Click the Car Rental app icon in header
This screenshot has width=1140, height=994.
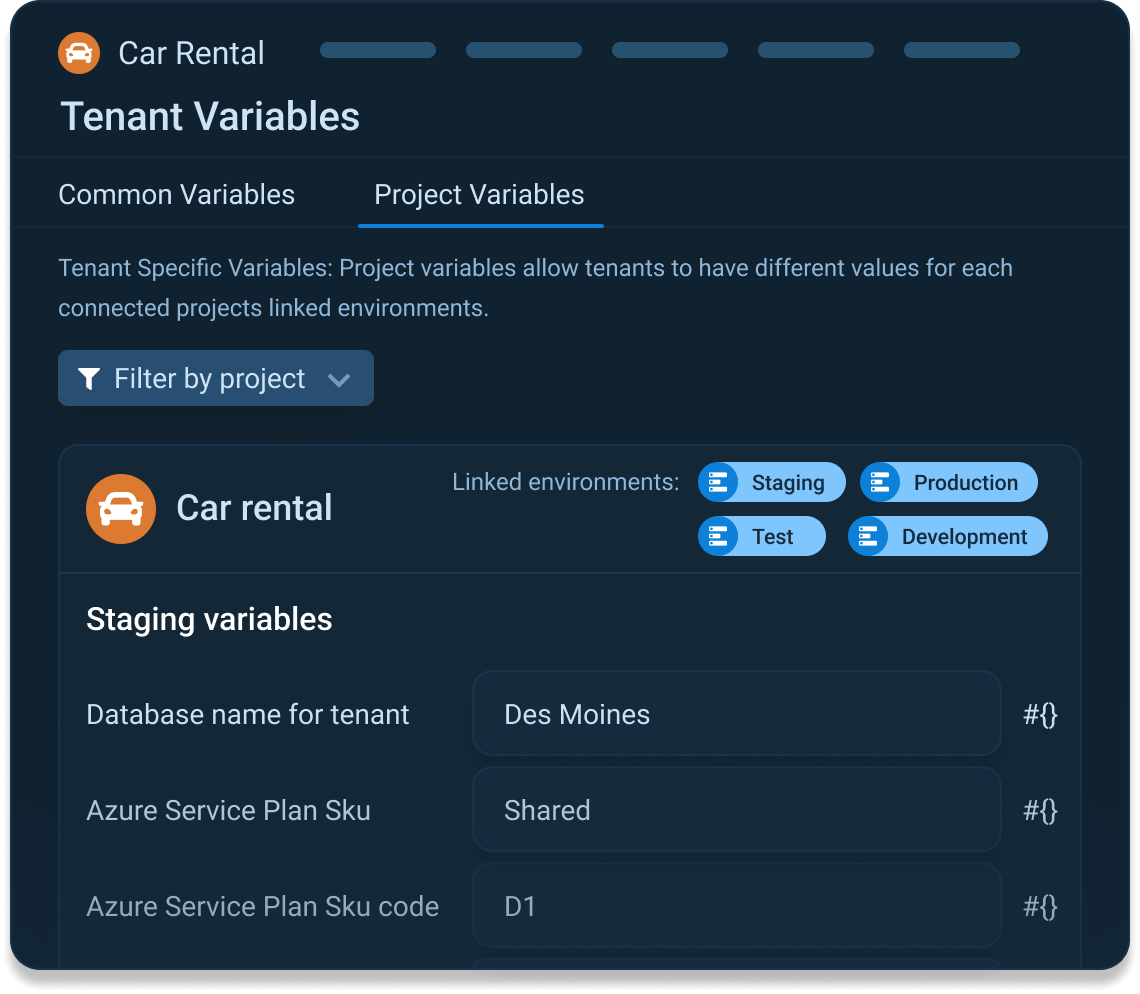[78, 53]
